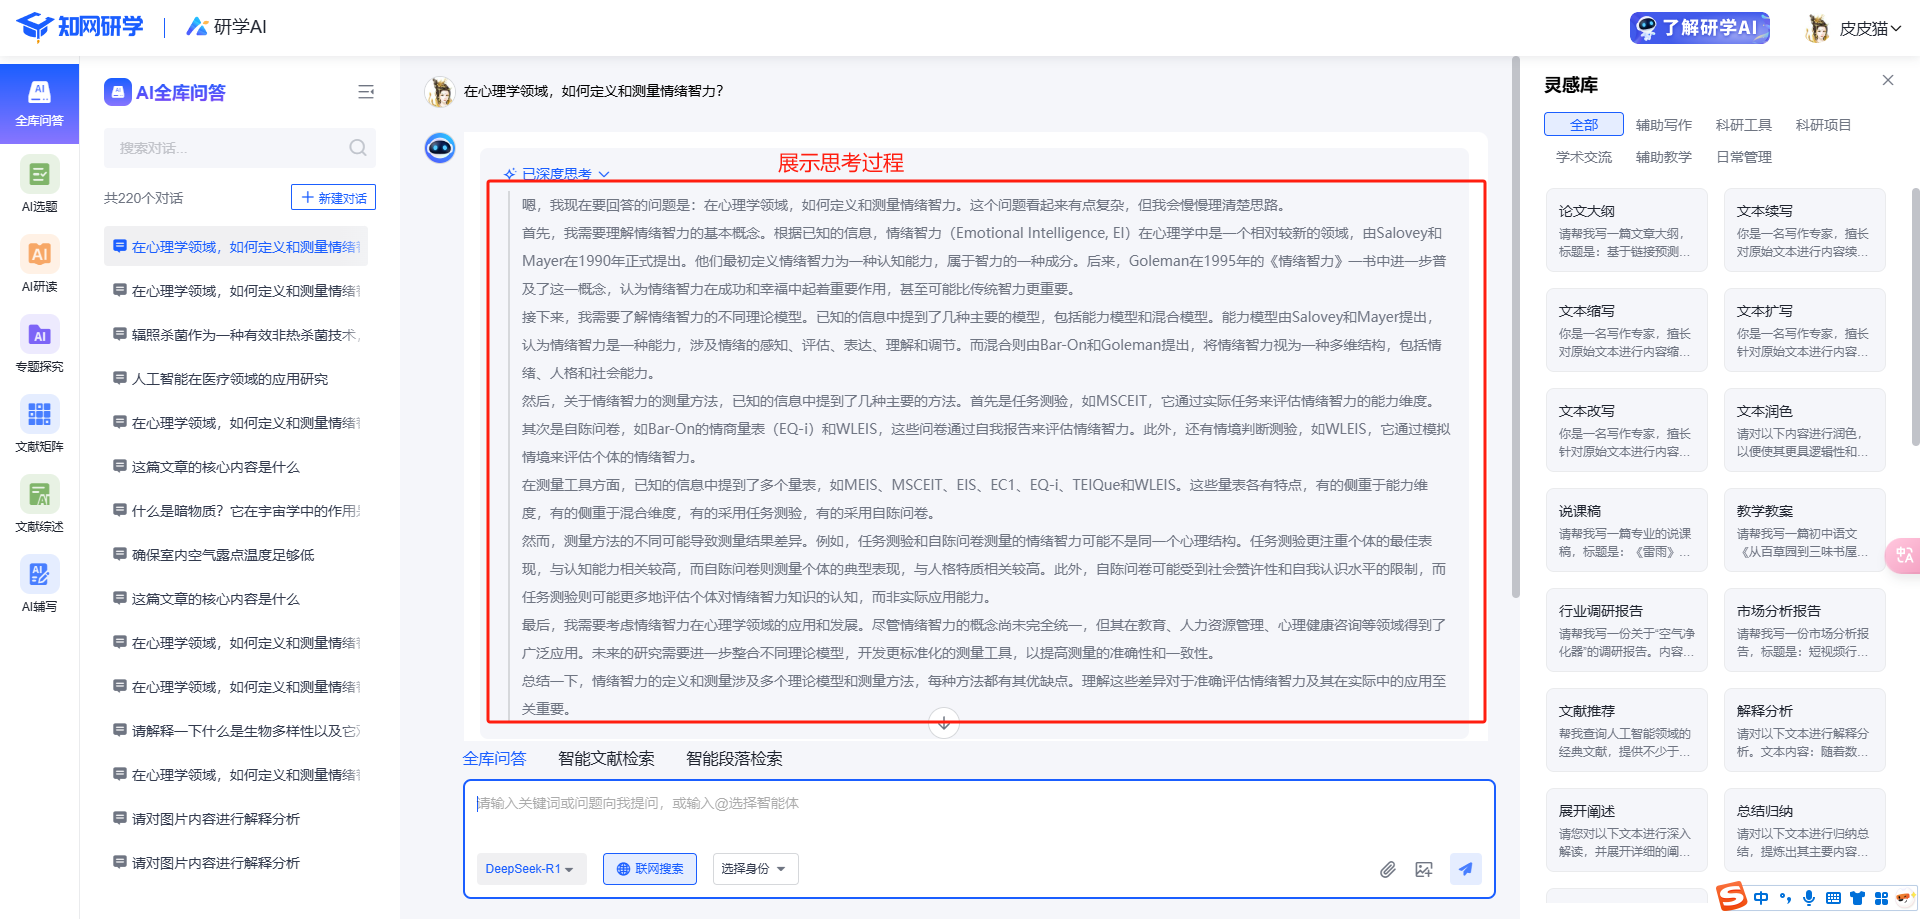Switch to the 智能文献检索 tab
This screenshot has height=919, width=1920.
(x=606, y=759)
